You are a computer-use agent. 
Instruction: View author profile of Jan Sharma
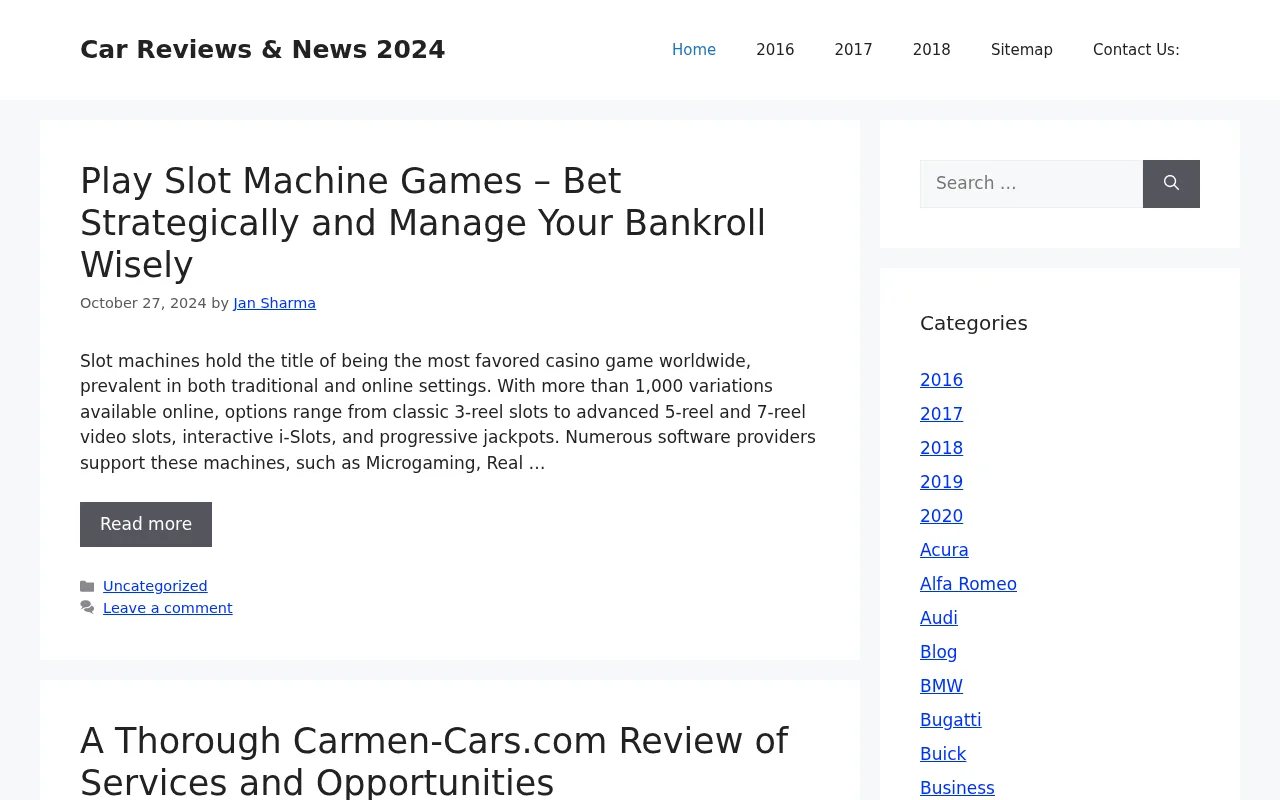pyautogui.click(x=274, y=302)
